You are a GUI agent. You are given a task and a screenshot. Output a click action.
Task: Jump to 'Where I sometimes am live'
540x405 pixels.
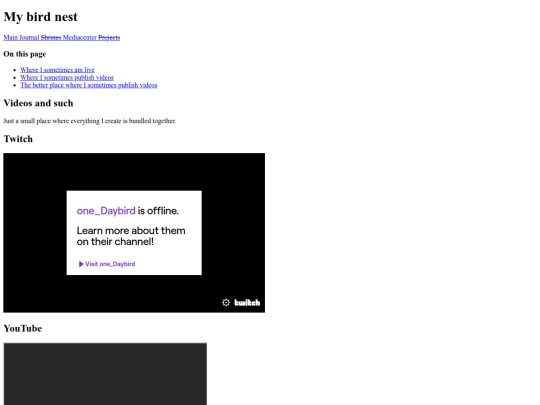click(57, 70)
